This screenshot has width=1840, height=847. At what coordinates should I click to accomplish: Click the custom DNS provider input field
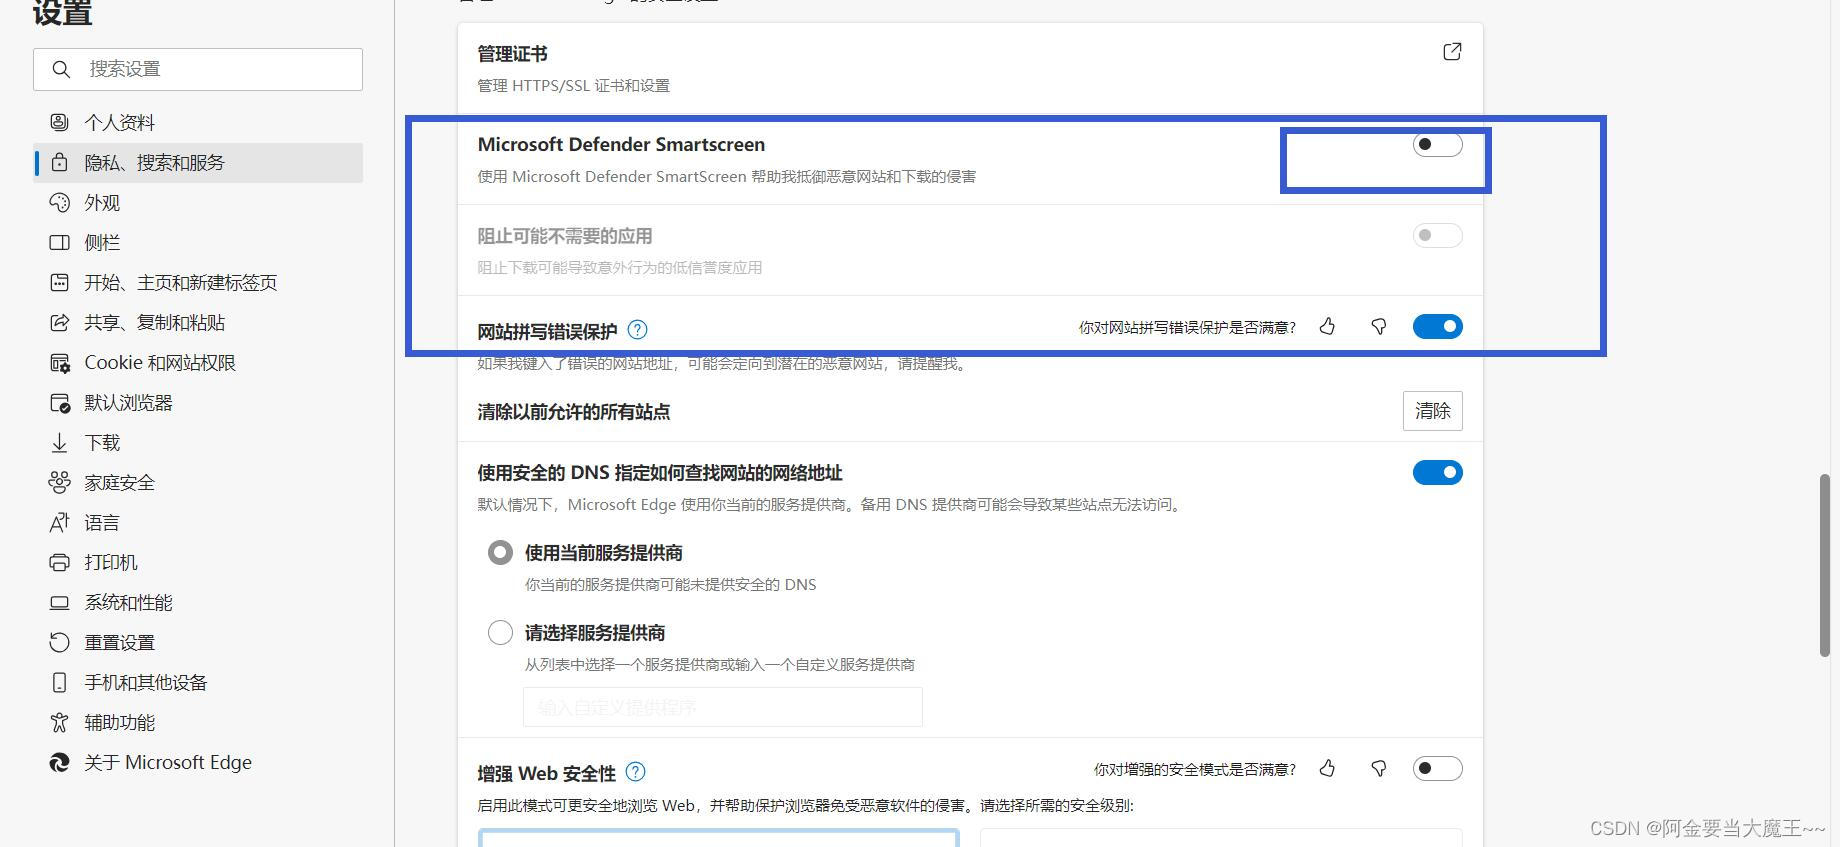click(x=722, y=707)
